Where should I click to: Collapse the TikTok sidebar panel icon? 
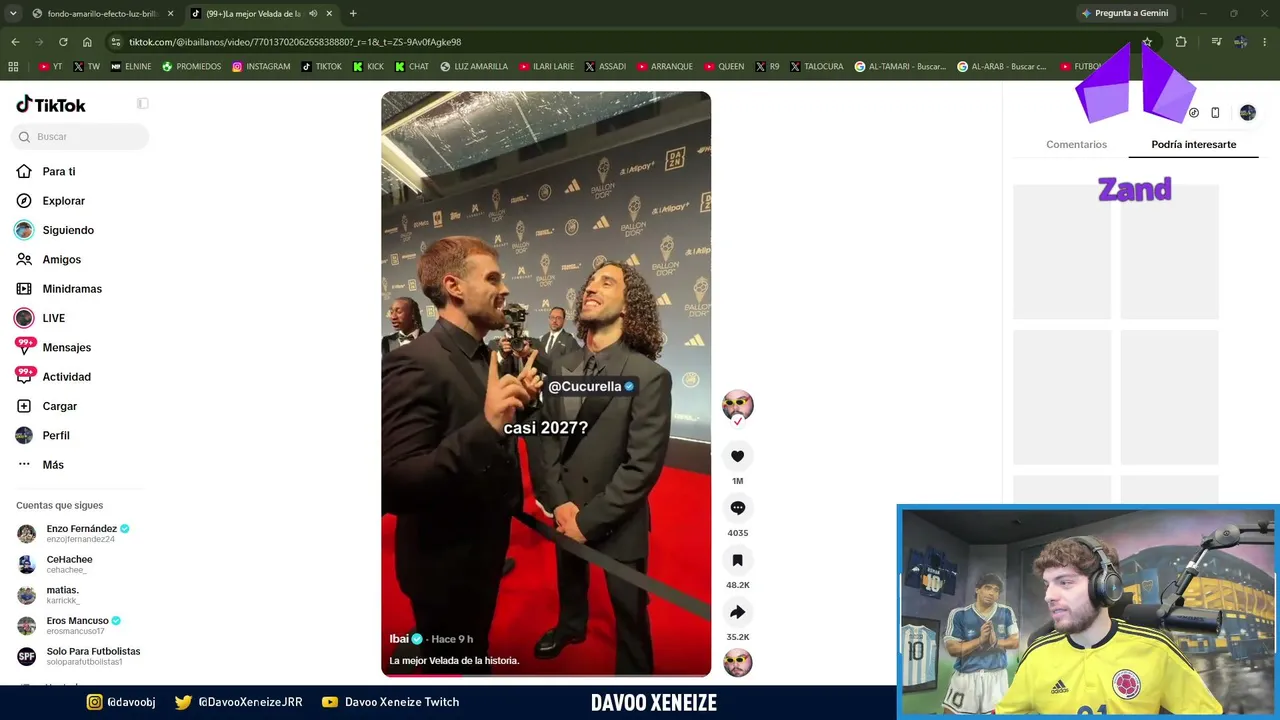click(143, 104)
